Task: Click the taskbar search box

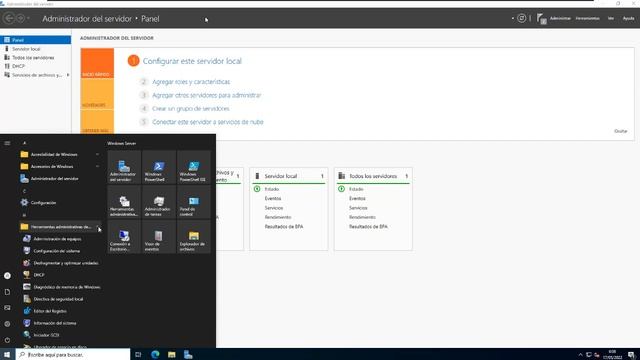Action: point(73,354)
